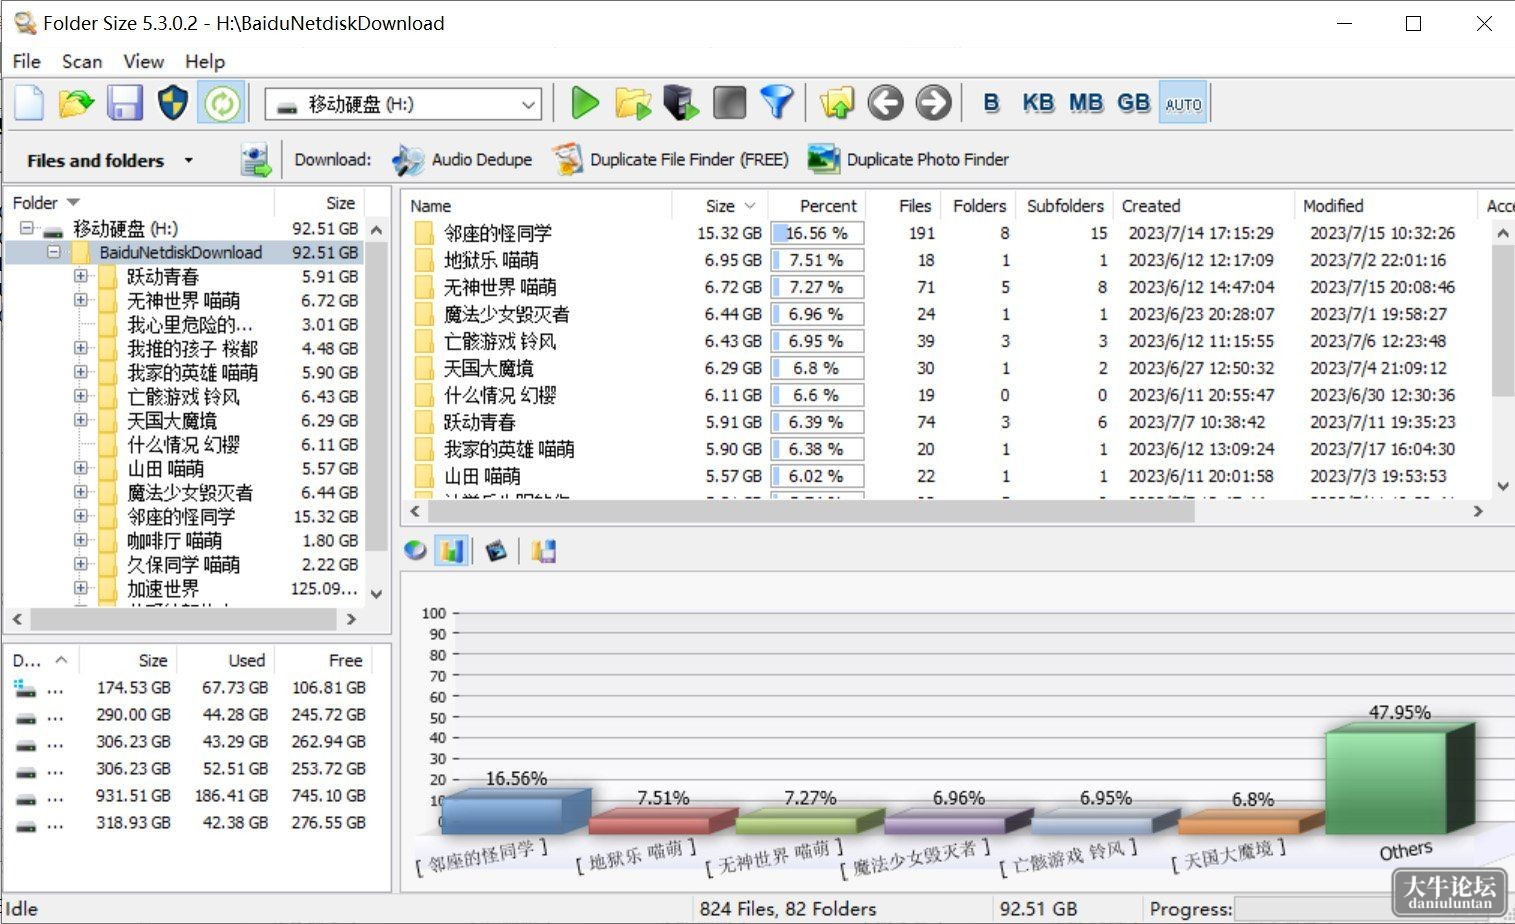
Task: Start scanning with the green play button
Action: click(584, 102)
